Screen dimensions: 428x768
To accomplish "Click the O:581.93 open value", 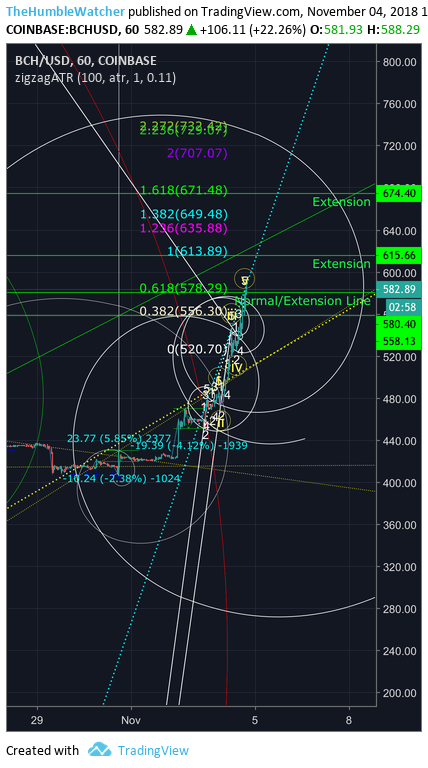I will click(x=336, y=29).
